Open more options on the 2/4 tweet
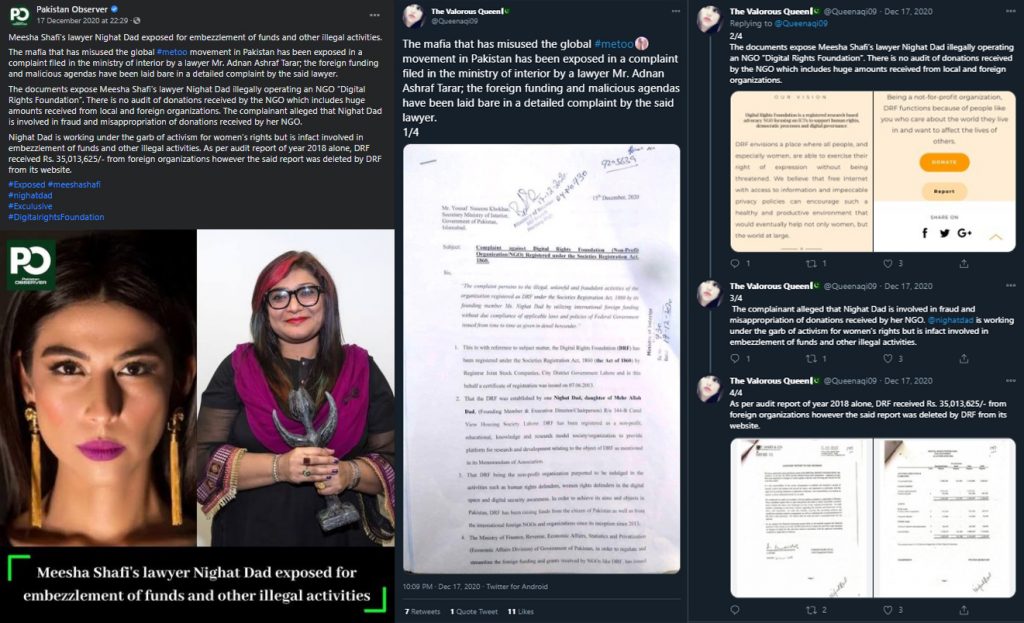 pos(1011,11)
